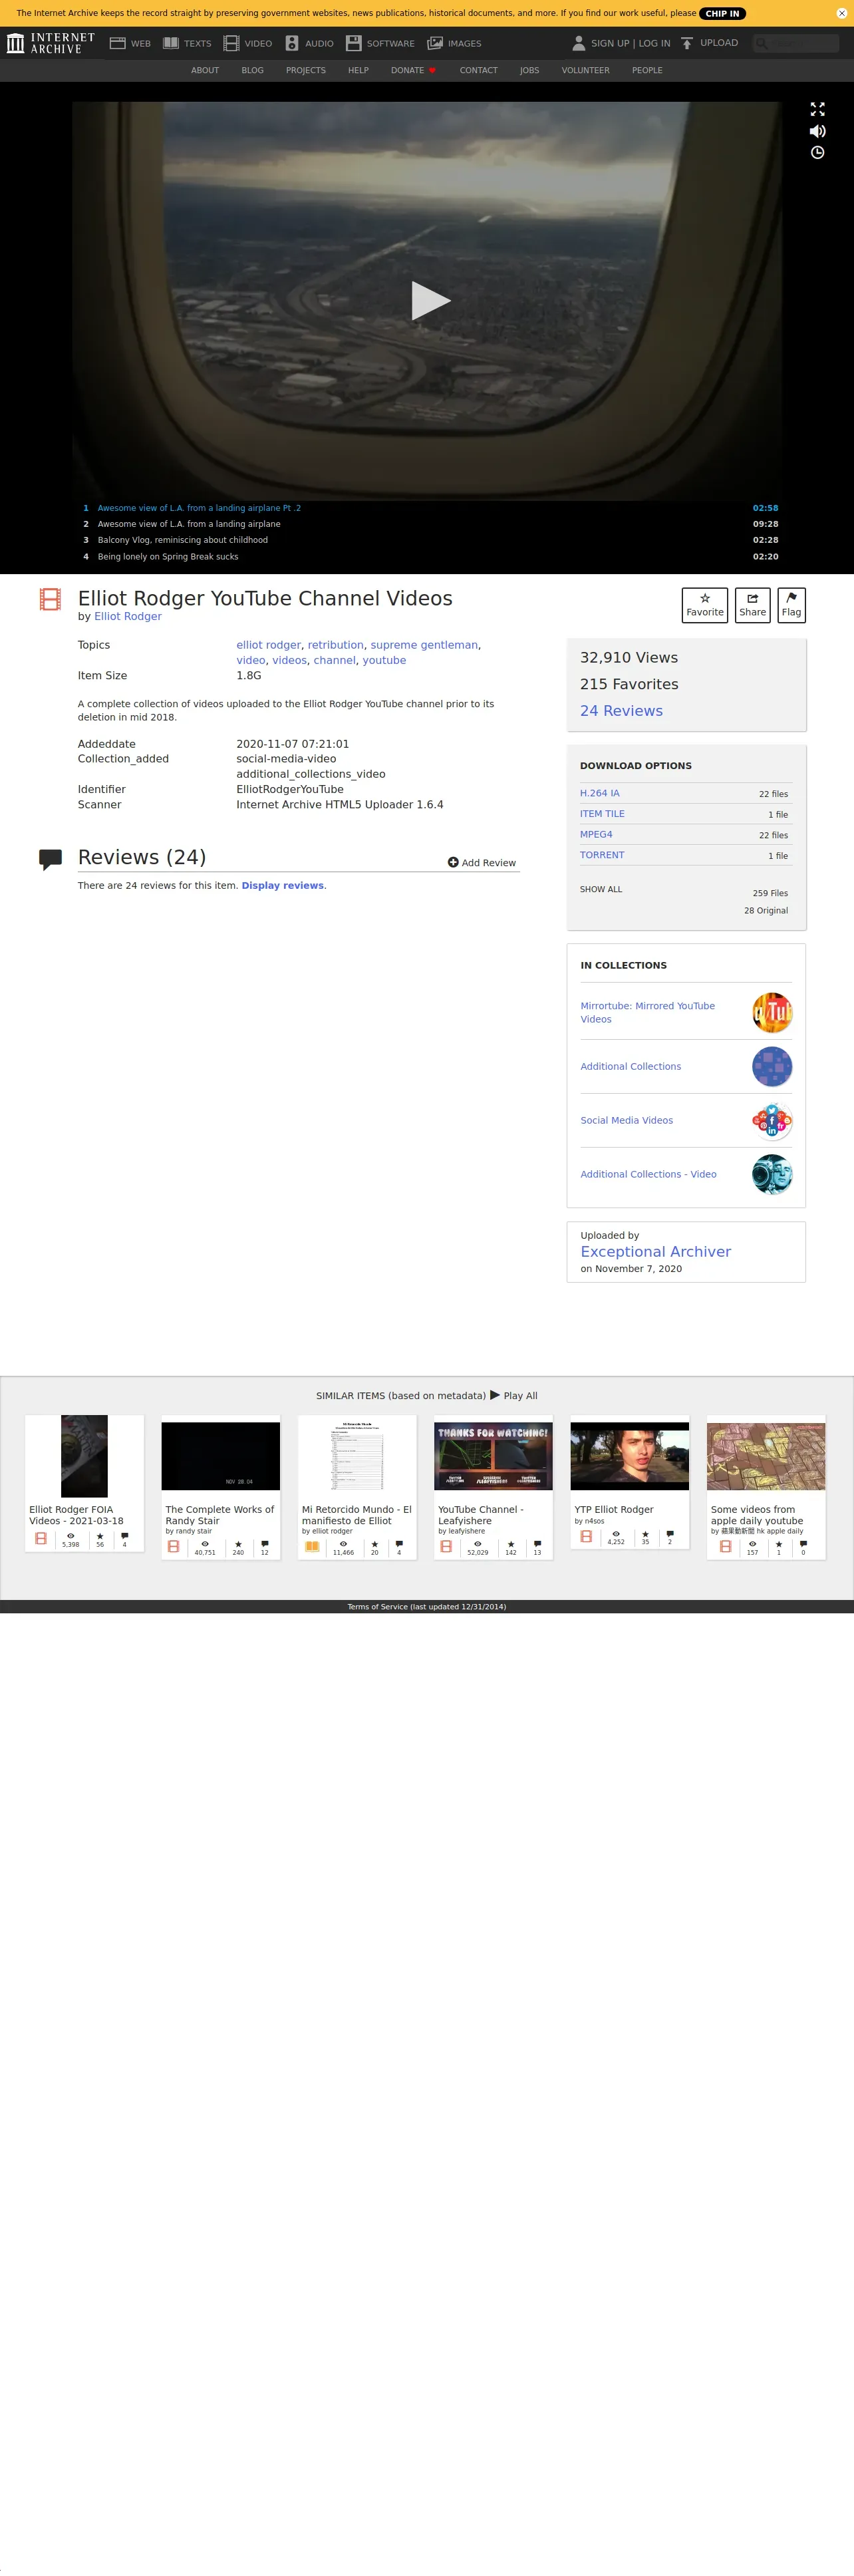Click the CHIP IN button
The height and width of the screenshot is (2576, 854).
pos(722,13)
